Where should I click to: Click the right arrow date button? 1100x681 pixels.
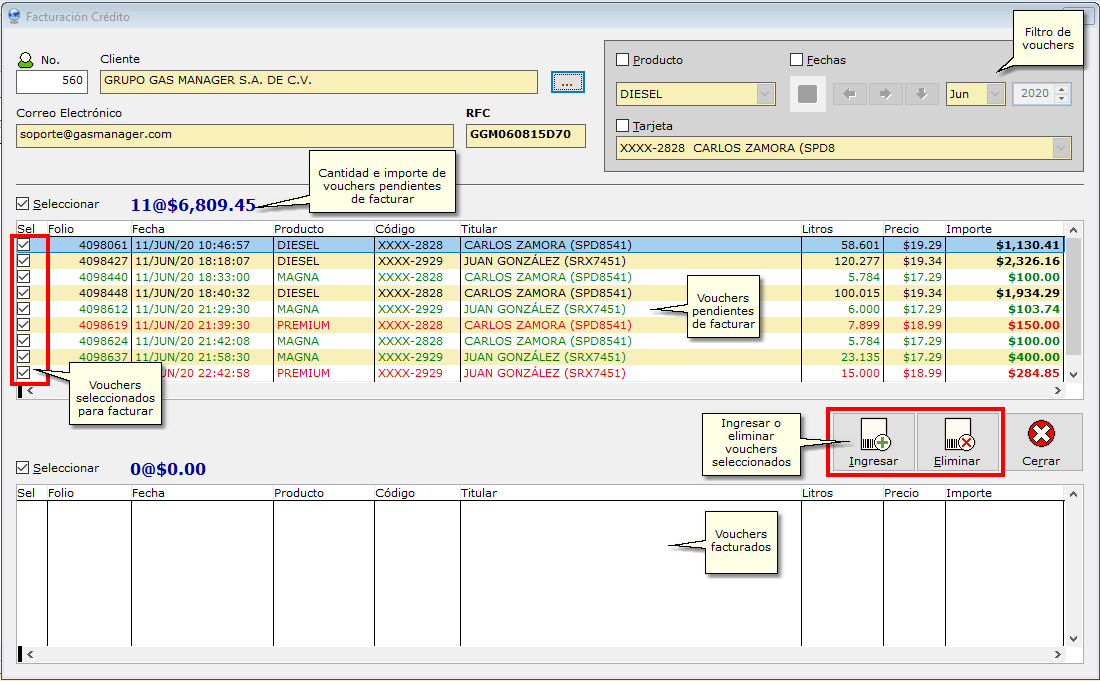[885, 94]
